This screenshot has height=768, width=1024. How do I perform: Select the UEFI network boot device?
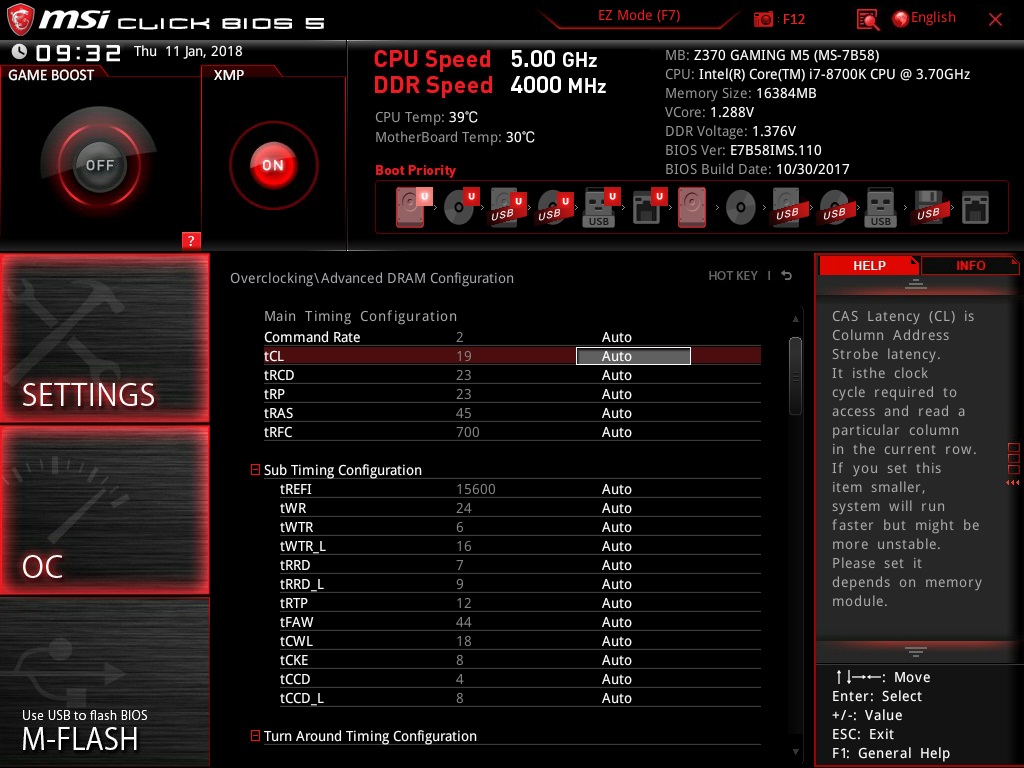pyautogui.click(x=648, y=208)
